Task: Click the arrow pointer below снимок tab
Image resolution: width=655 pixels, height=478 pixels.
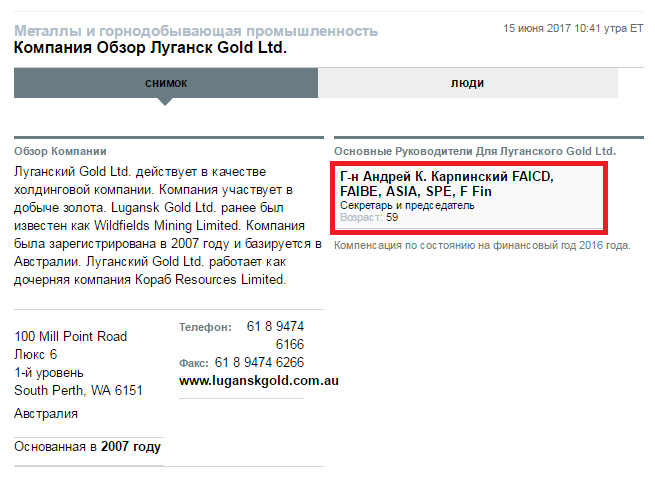Action: point(166,101)
